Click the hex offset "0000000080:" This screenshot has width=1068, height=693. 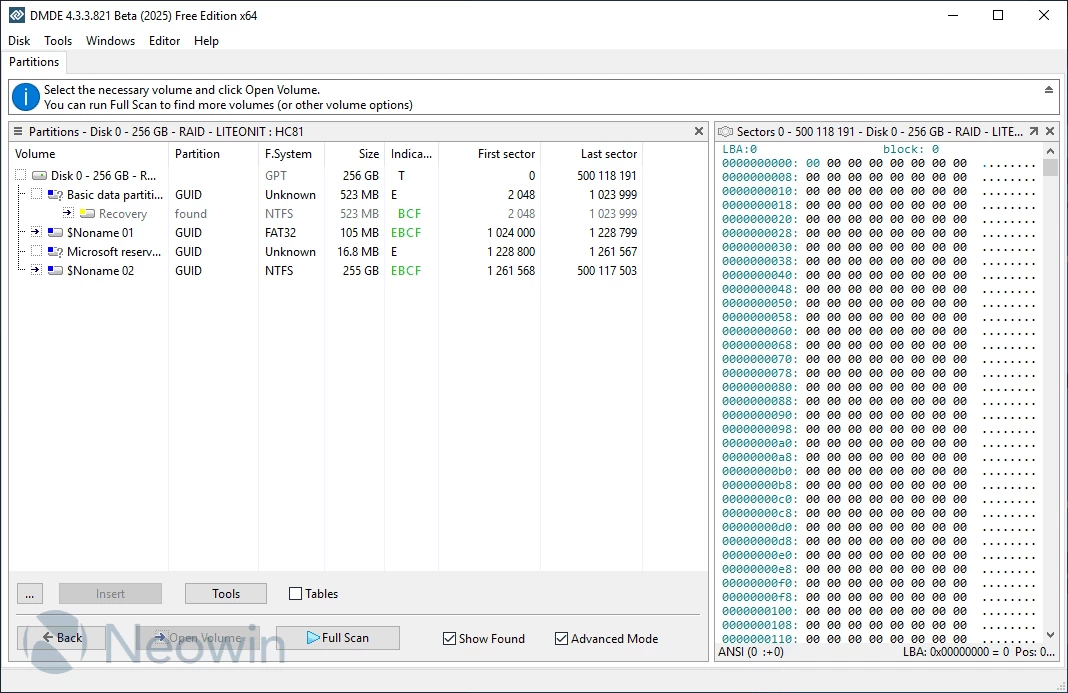pos(759,387)
